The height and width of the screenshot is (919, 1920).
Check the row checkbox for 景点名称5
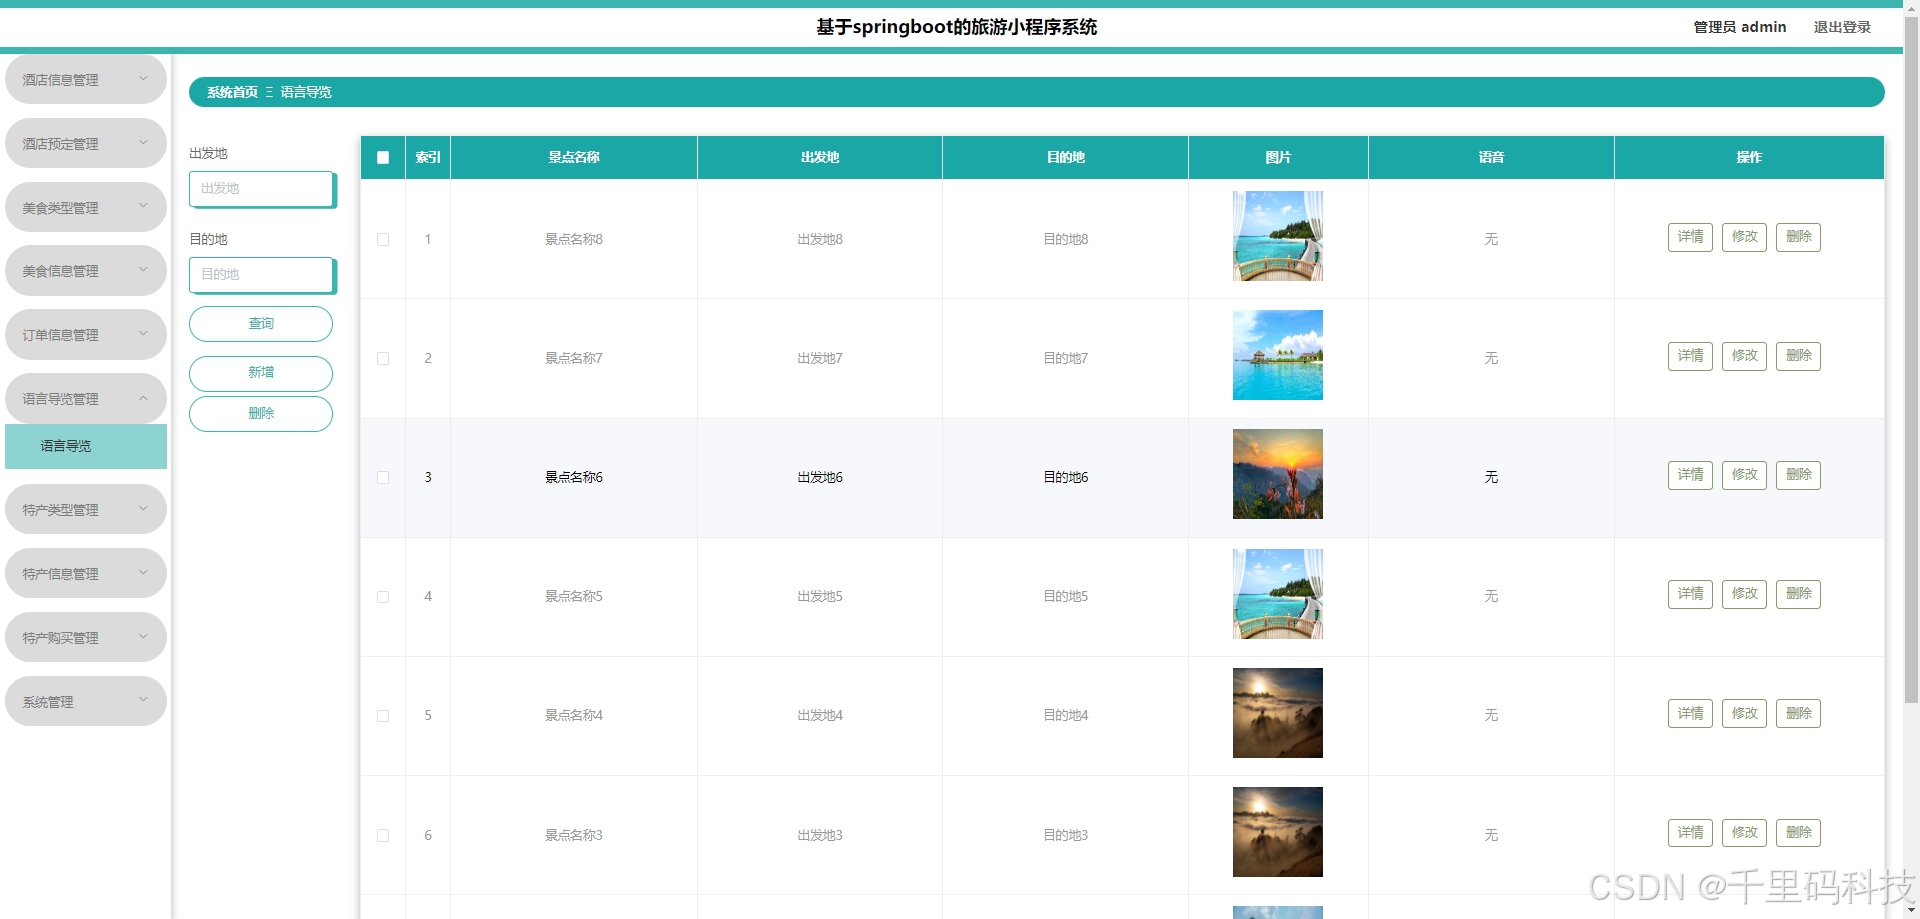coord(383,596)
